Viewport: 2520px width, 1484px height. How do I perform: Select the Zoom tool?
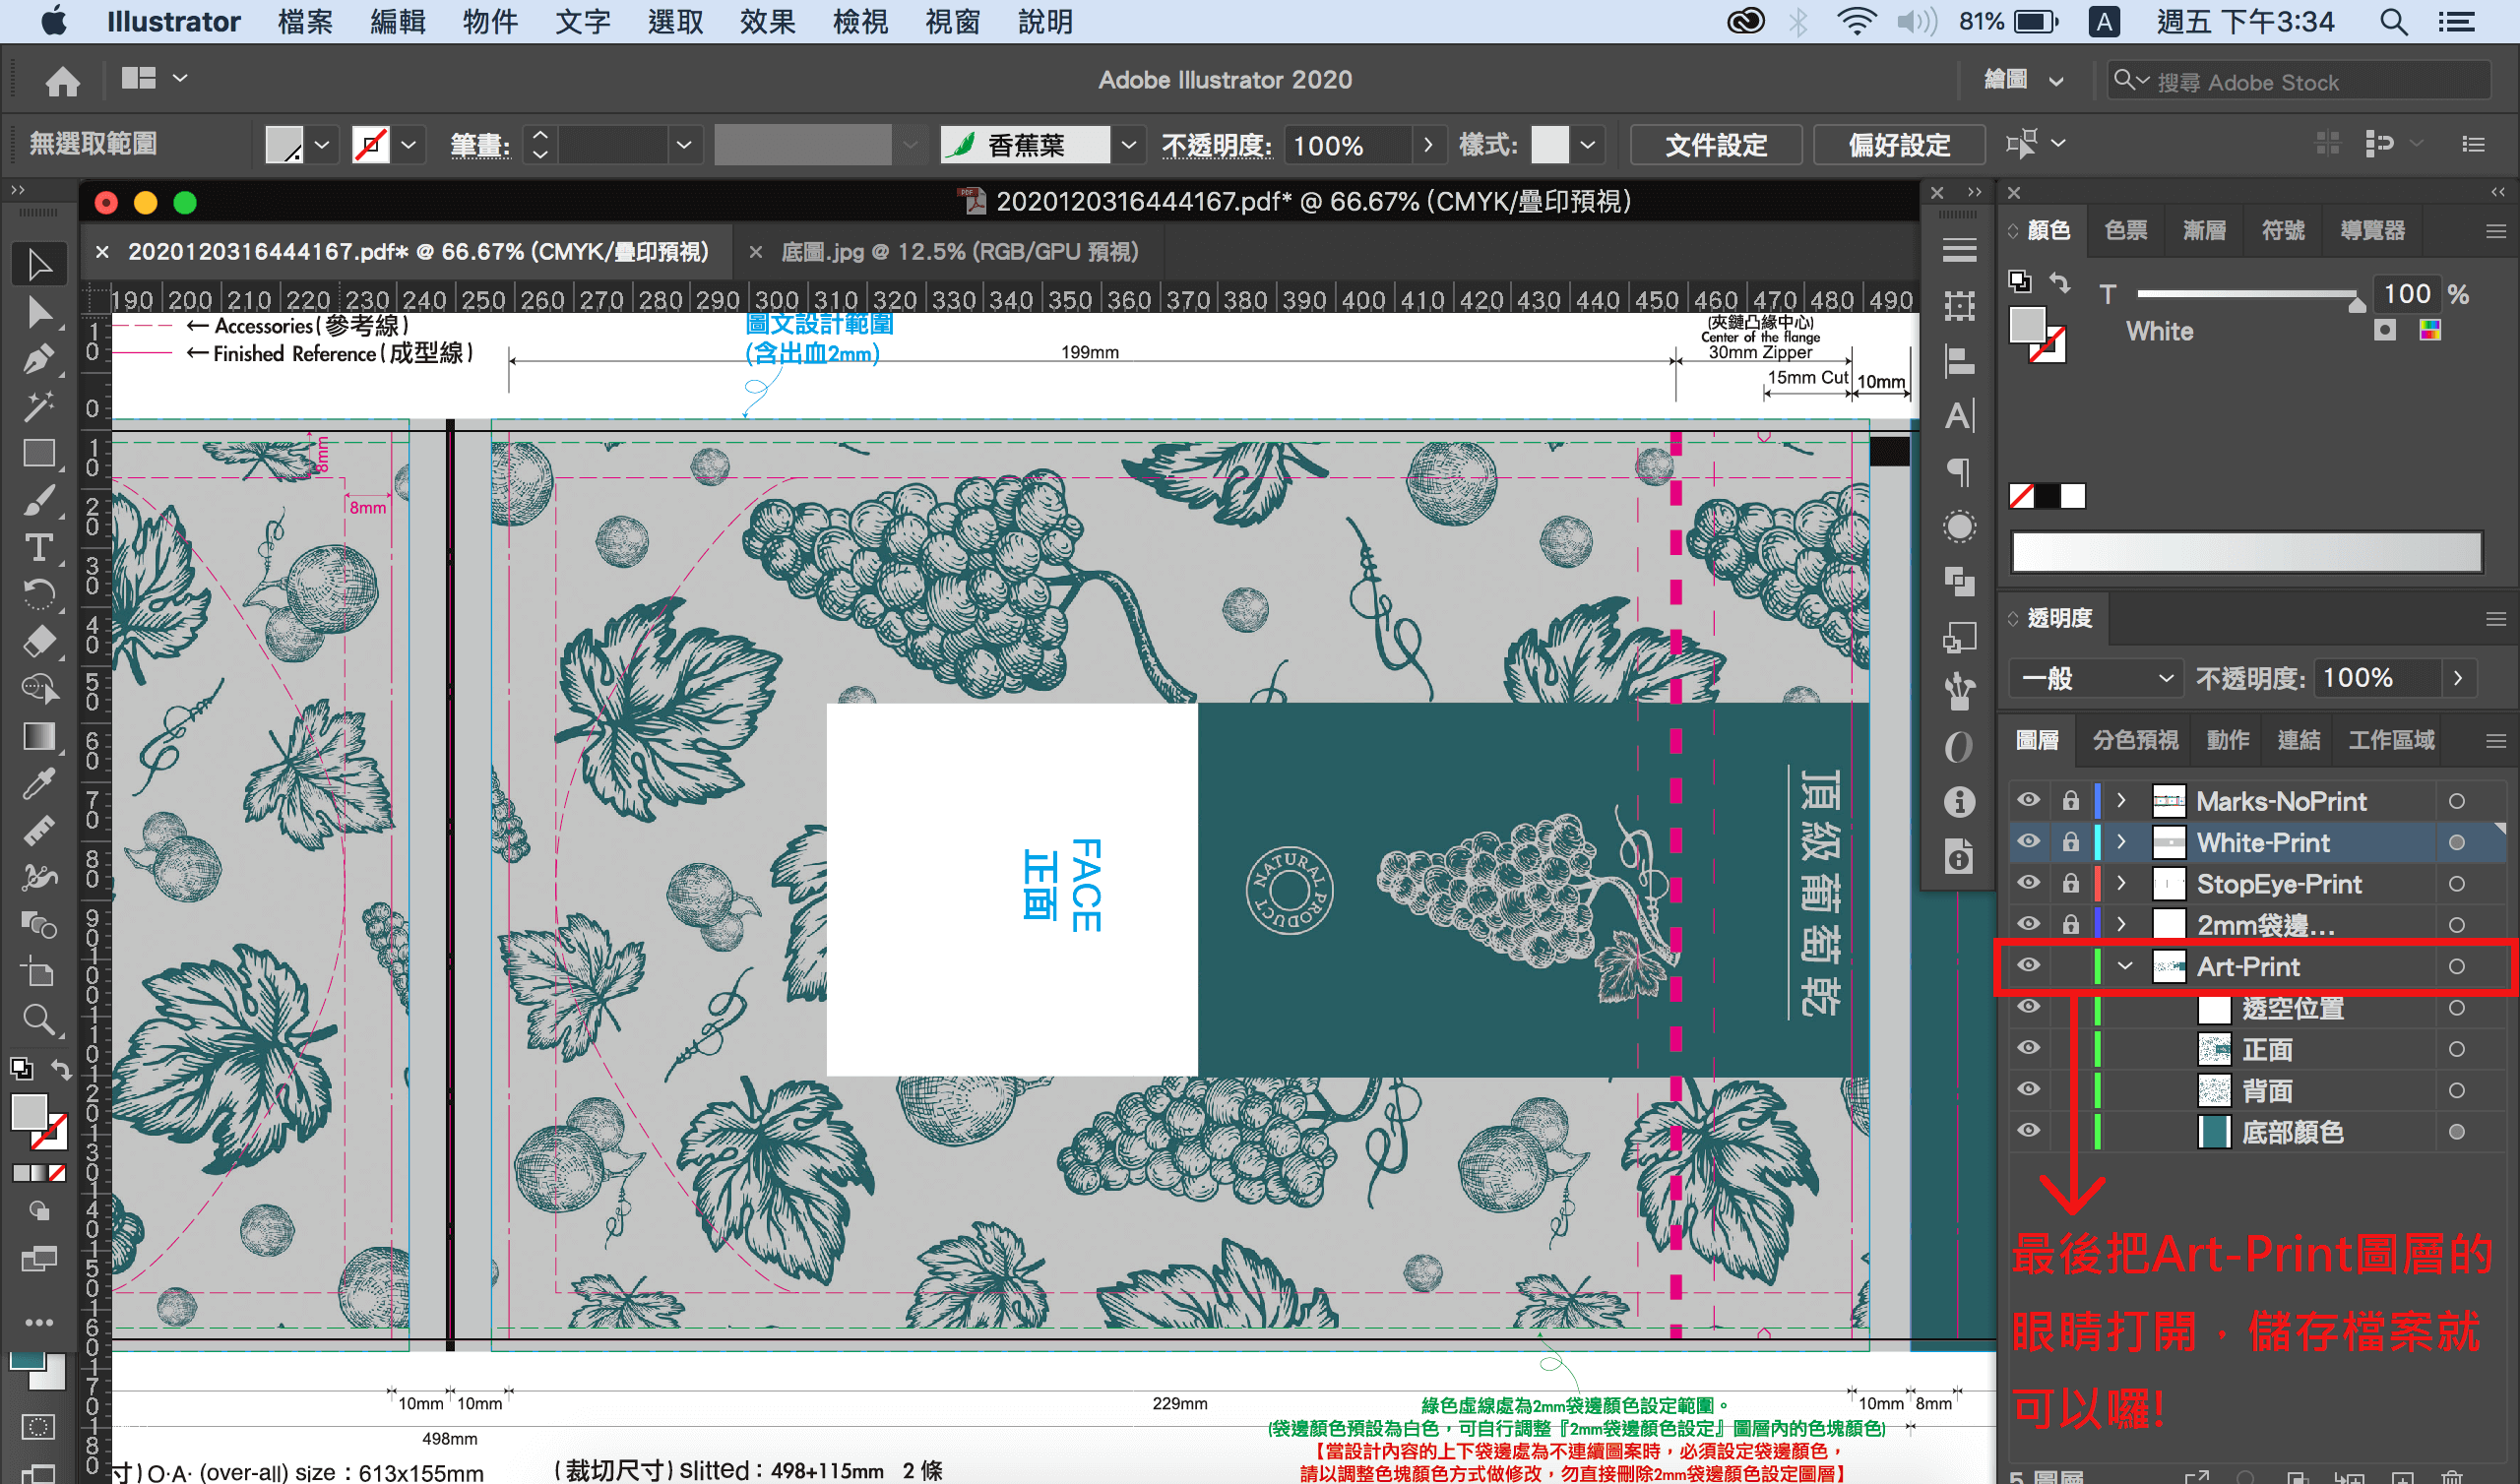(x=38, y=1020)
